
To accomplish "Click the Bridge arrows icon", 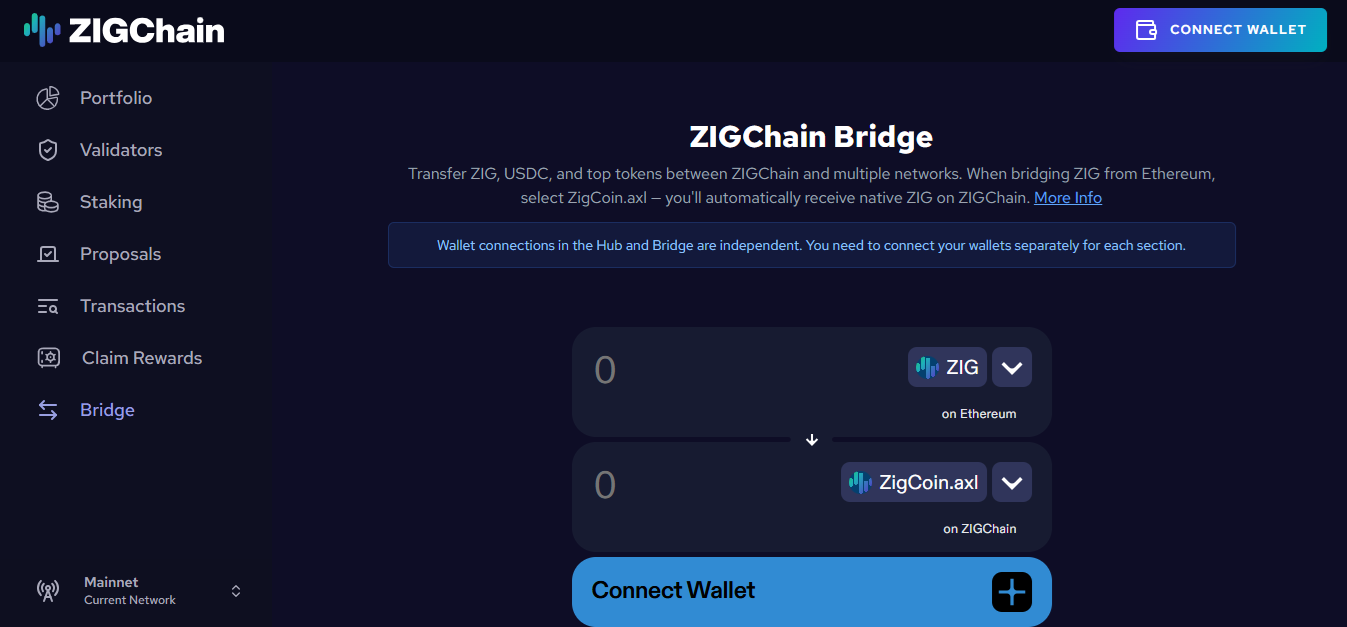I will (x=48, y=410).
